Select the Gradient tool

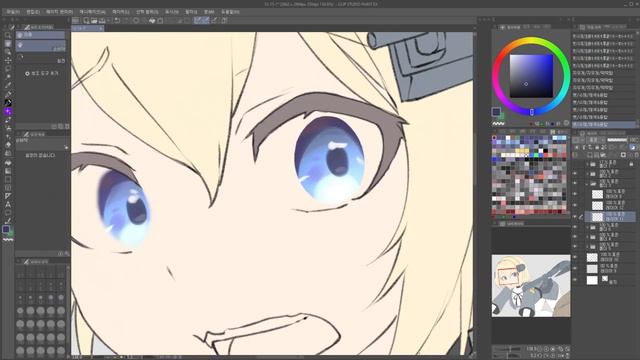tap(8, 171)
